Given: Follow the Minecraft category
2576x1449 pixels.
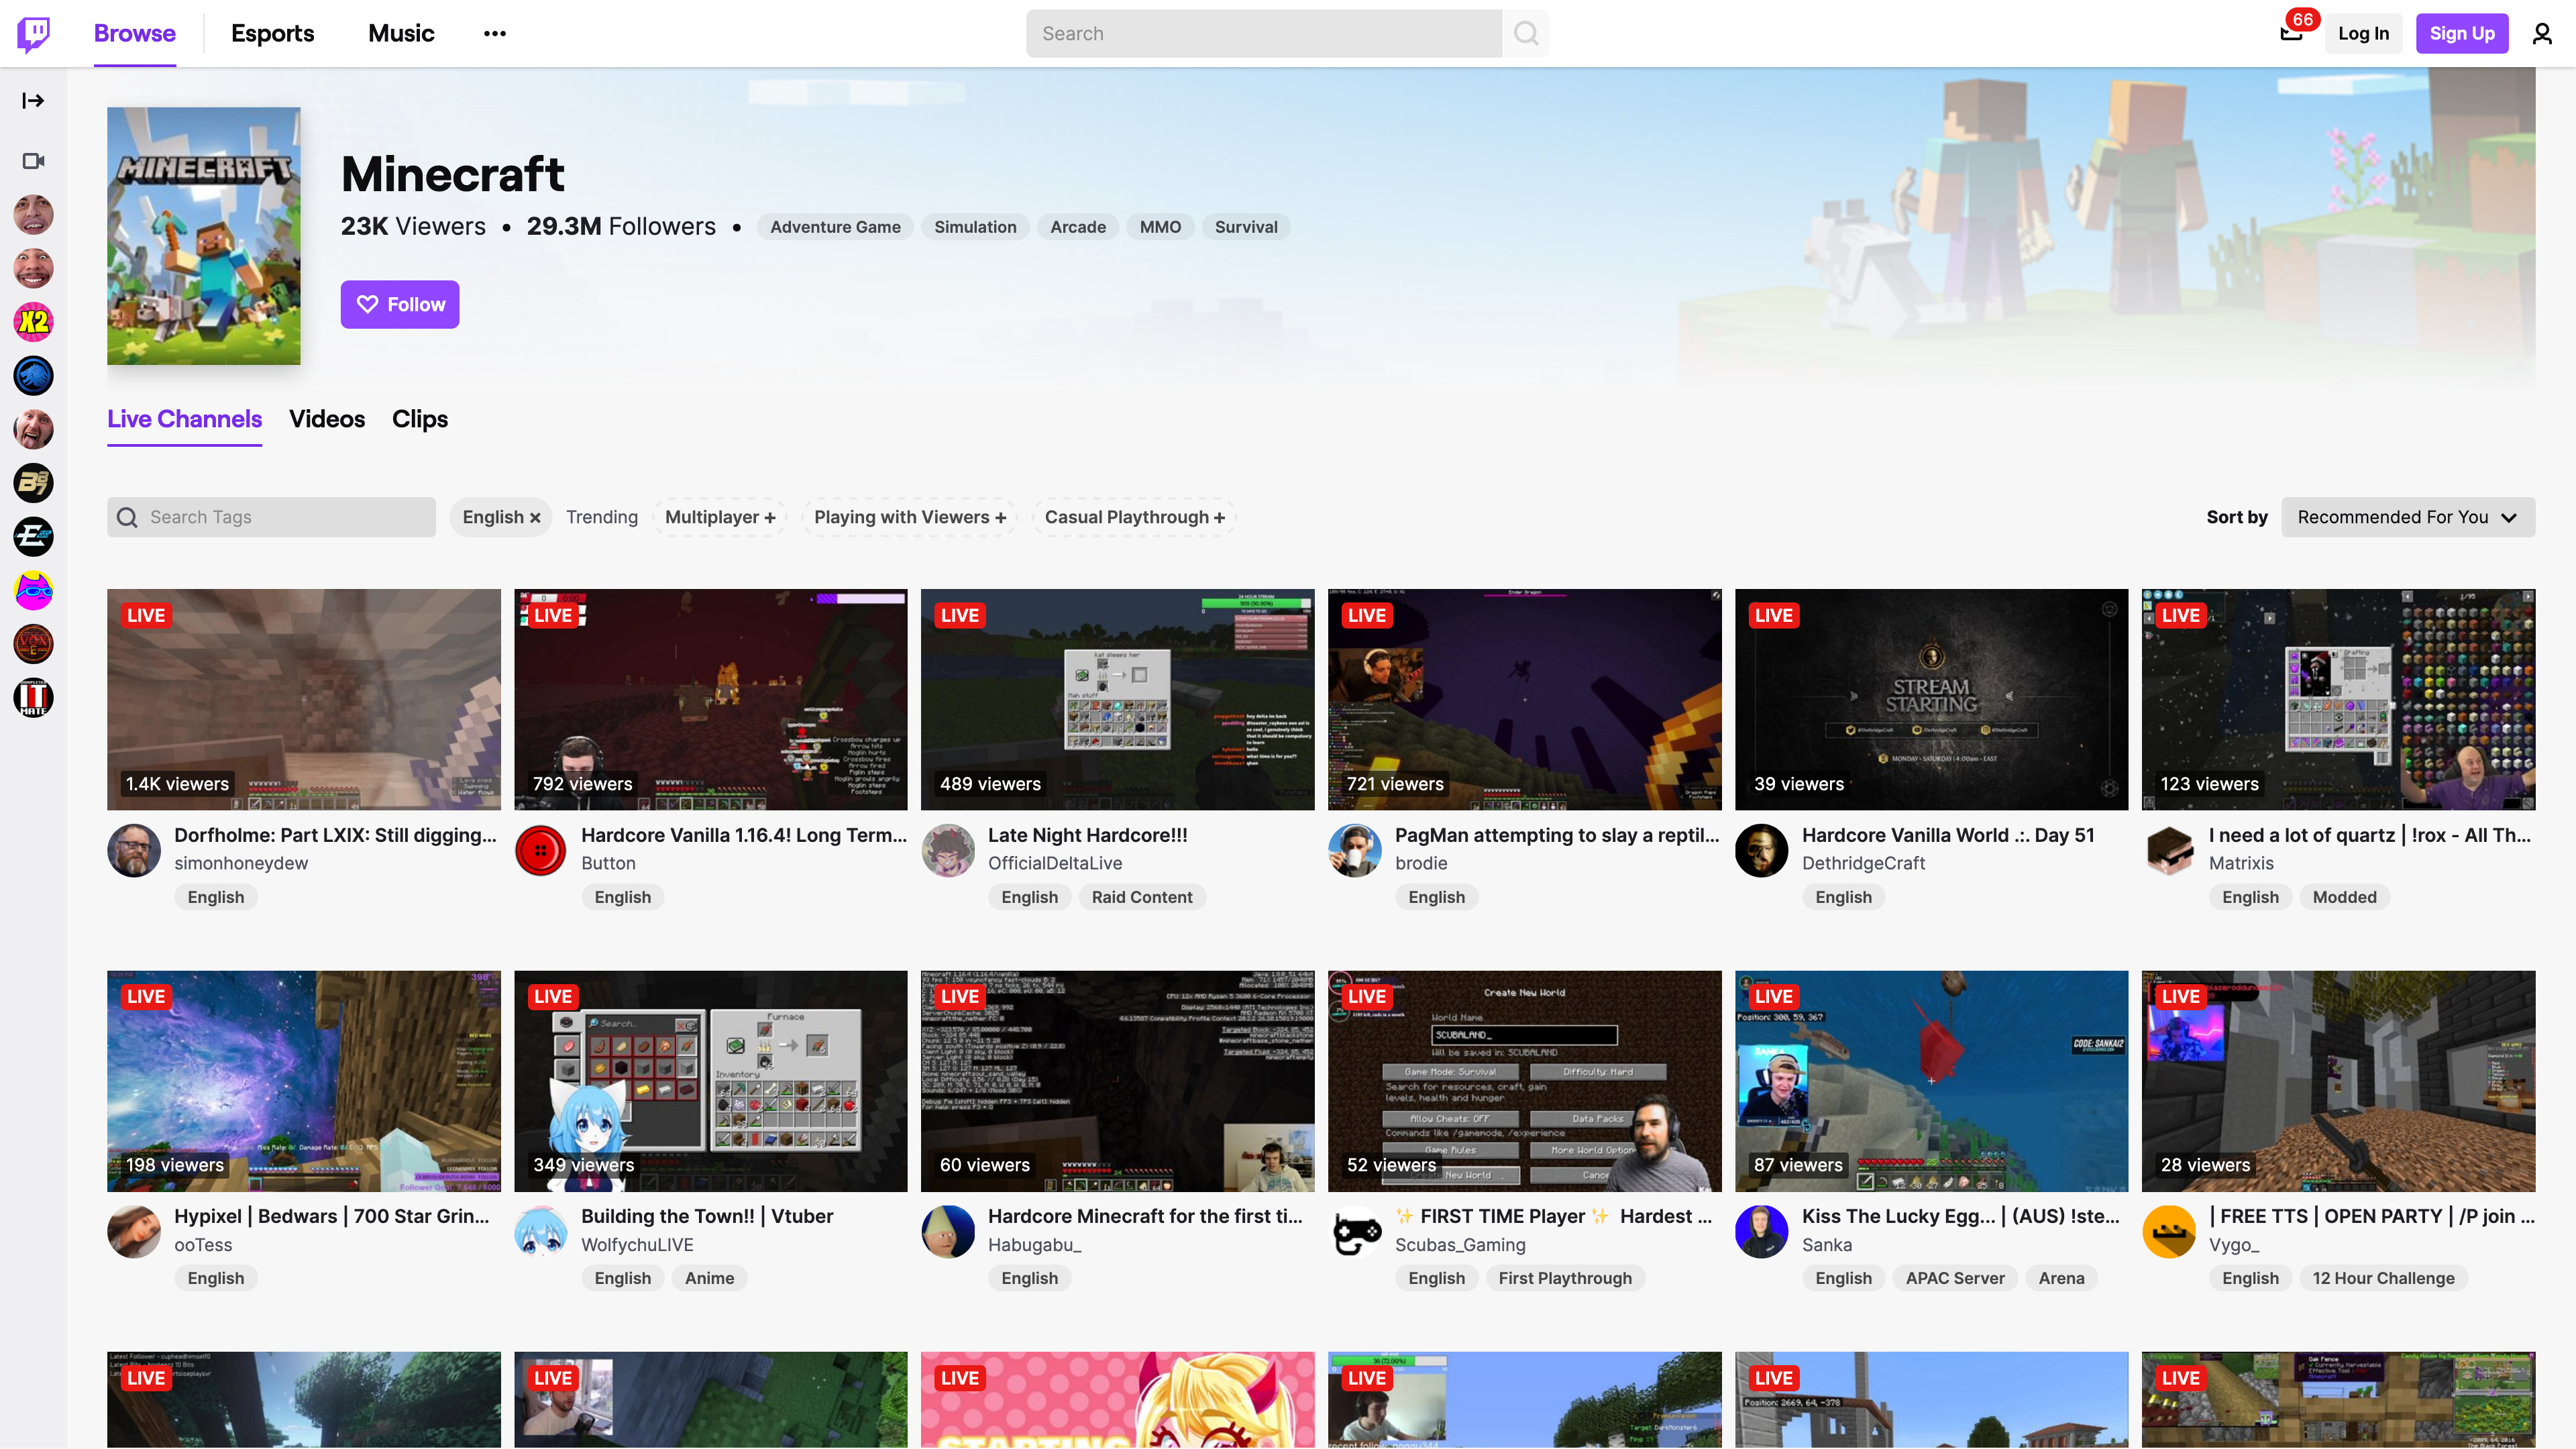Looking at the screenshot, I should (399, 304).
